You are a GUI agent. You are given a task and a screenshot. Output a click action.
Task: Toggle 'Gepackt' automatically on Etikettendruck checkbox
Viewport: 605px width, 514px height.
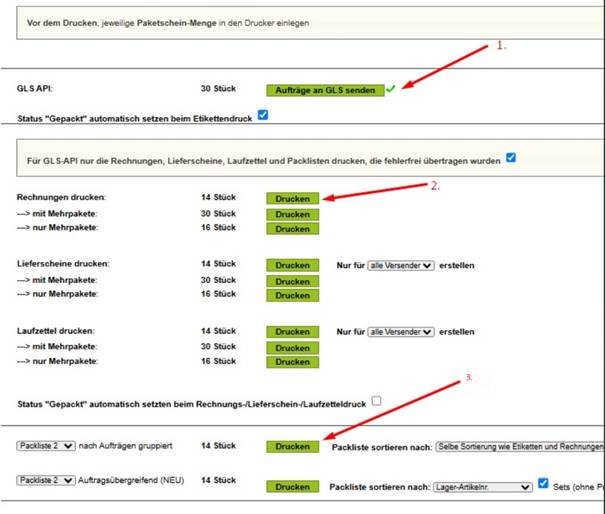tap(263, 115)
